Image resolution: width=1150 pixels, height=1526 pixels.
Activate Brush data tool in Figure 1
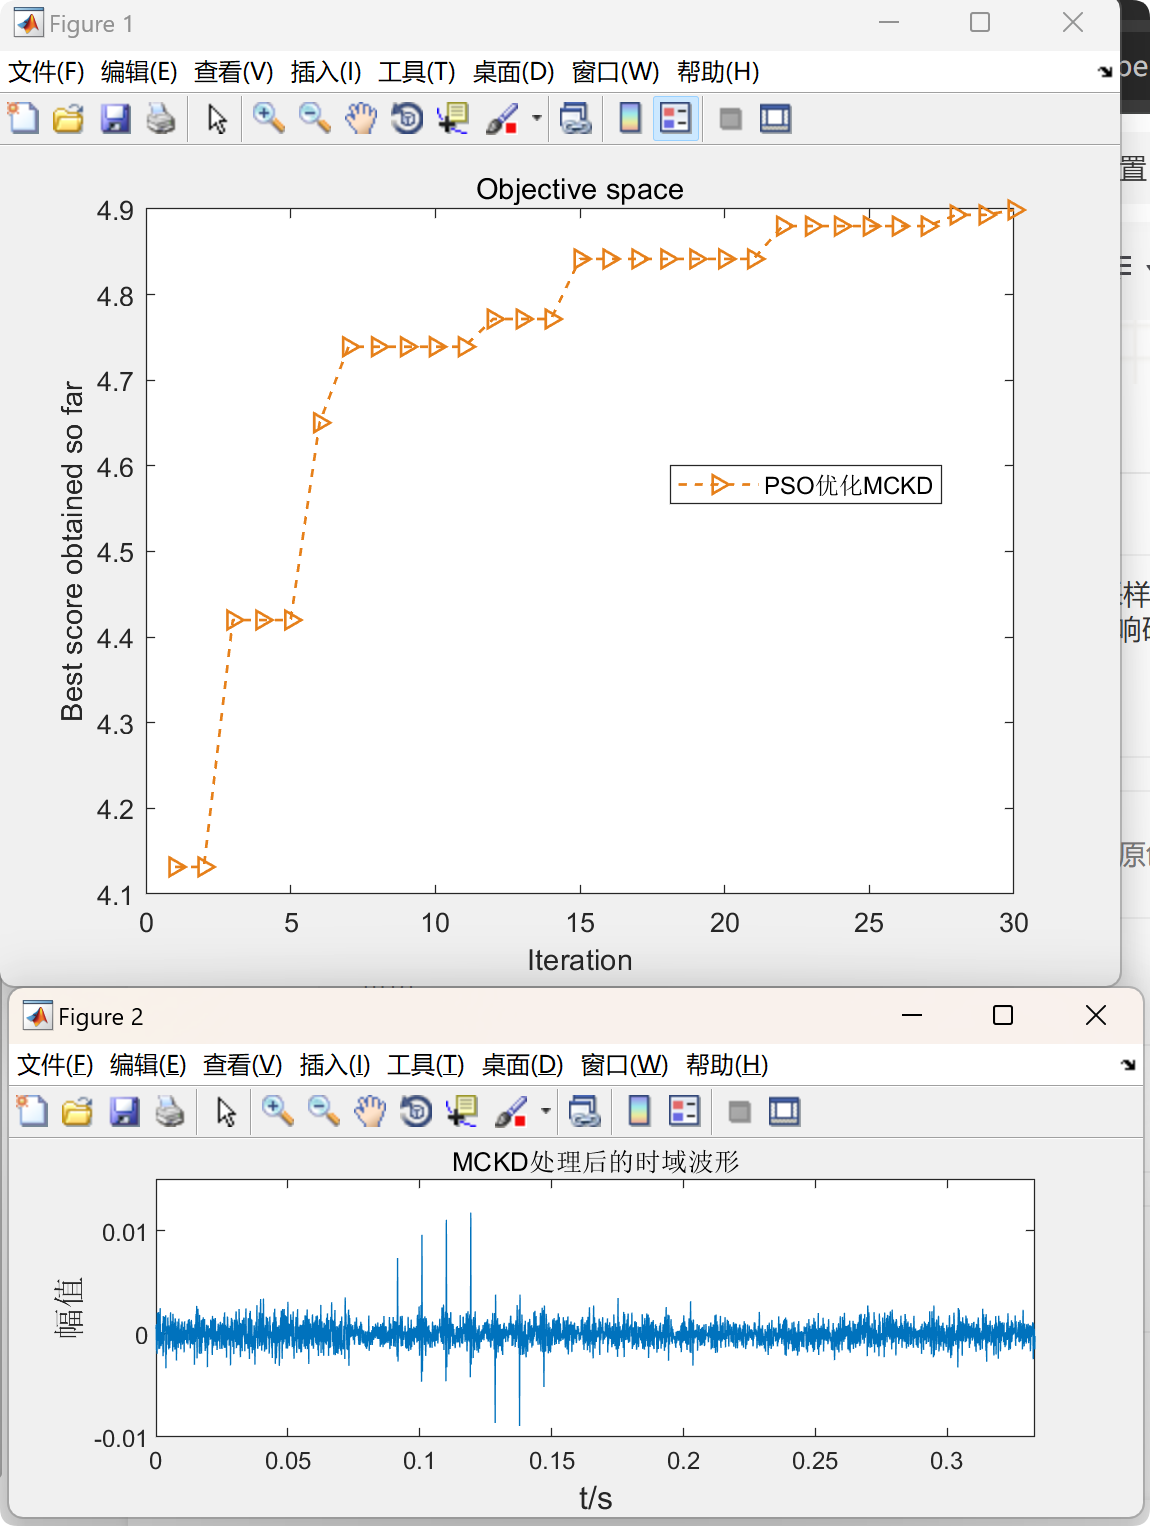[503, 118]
